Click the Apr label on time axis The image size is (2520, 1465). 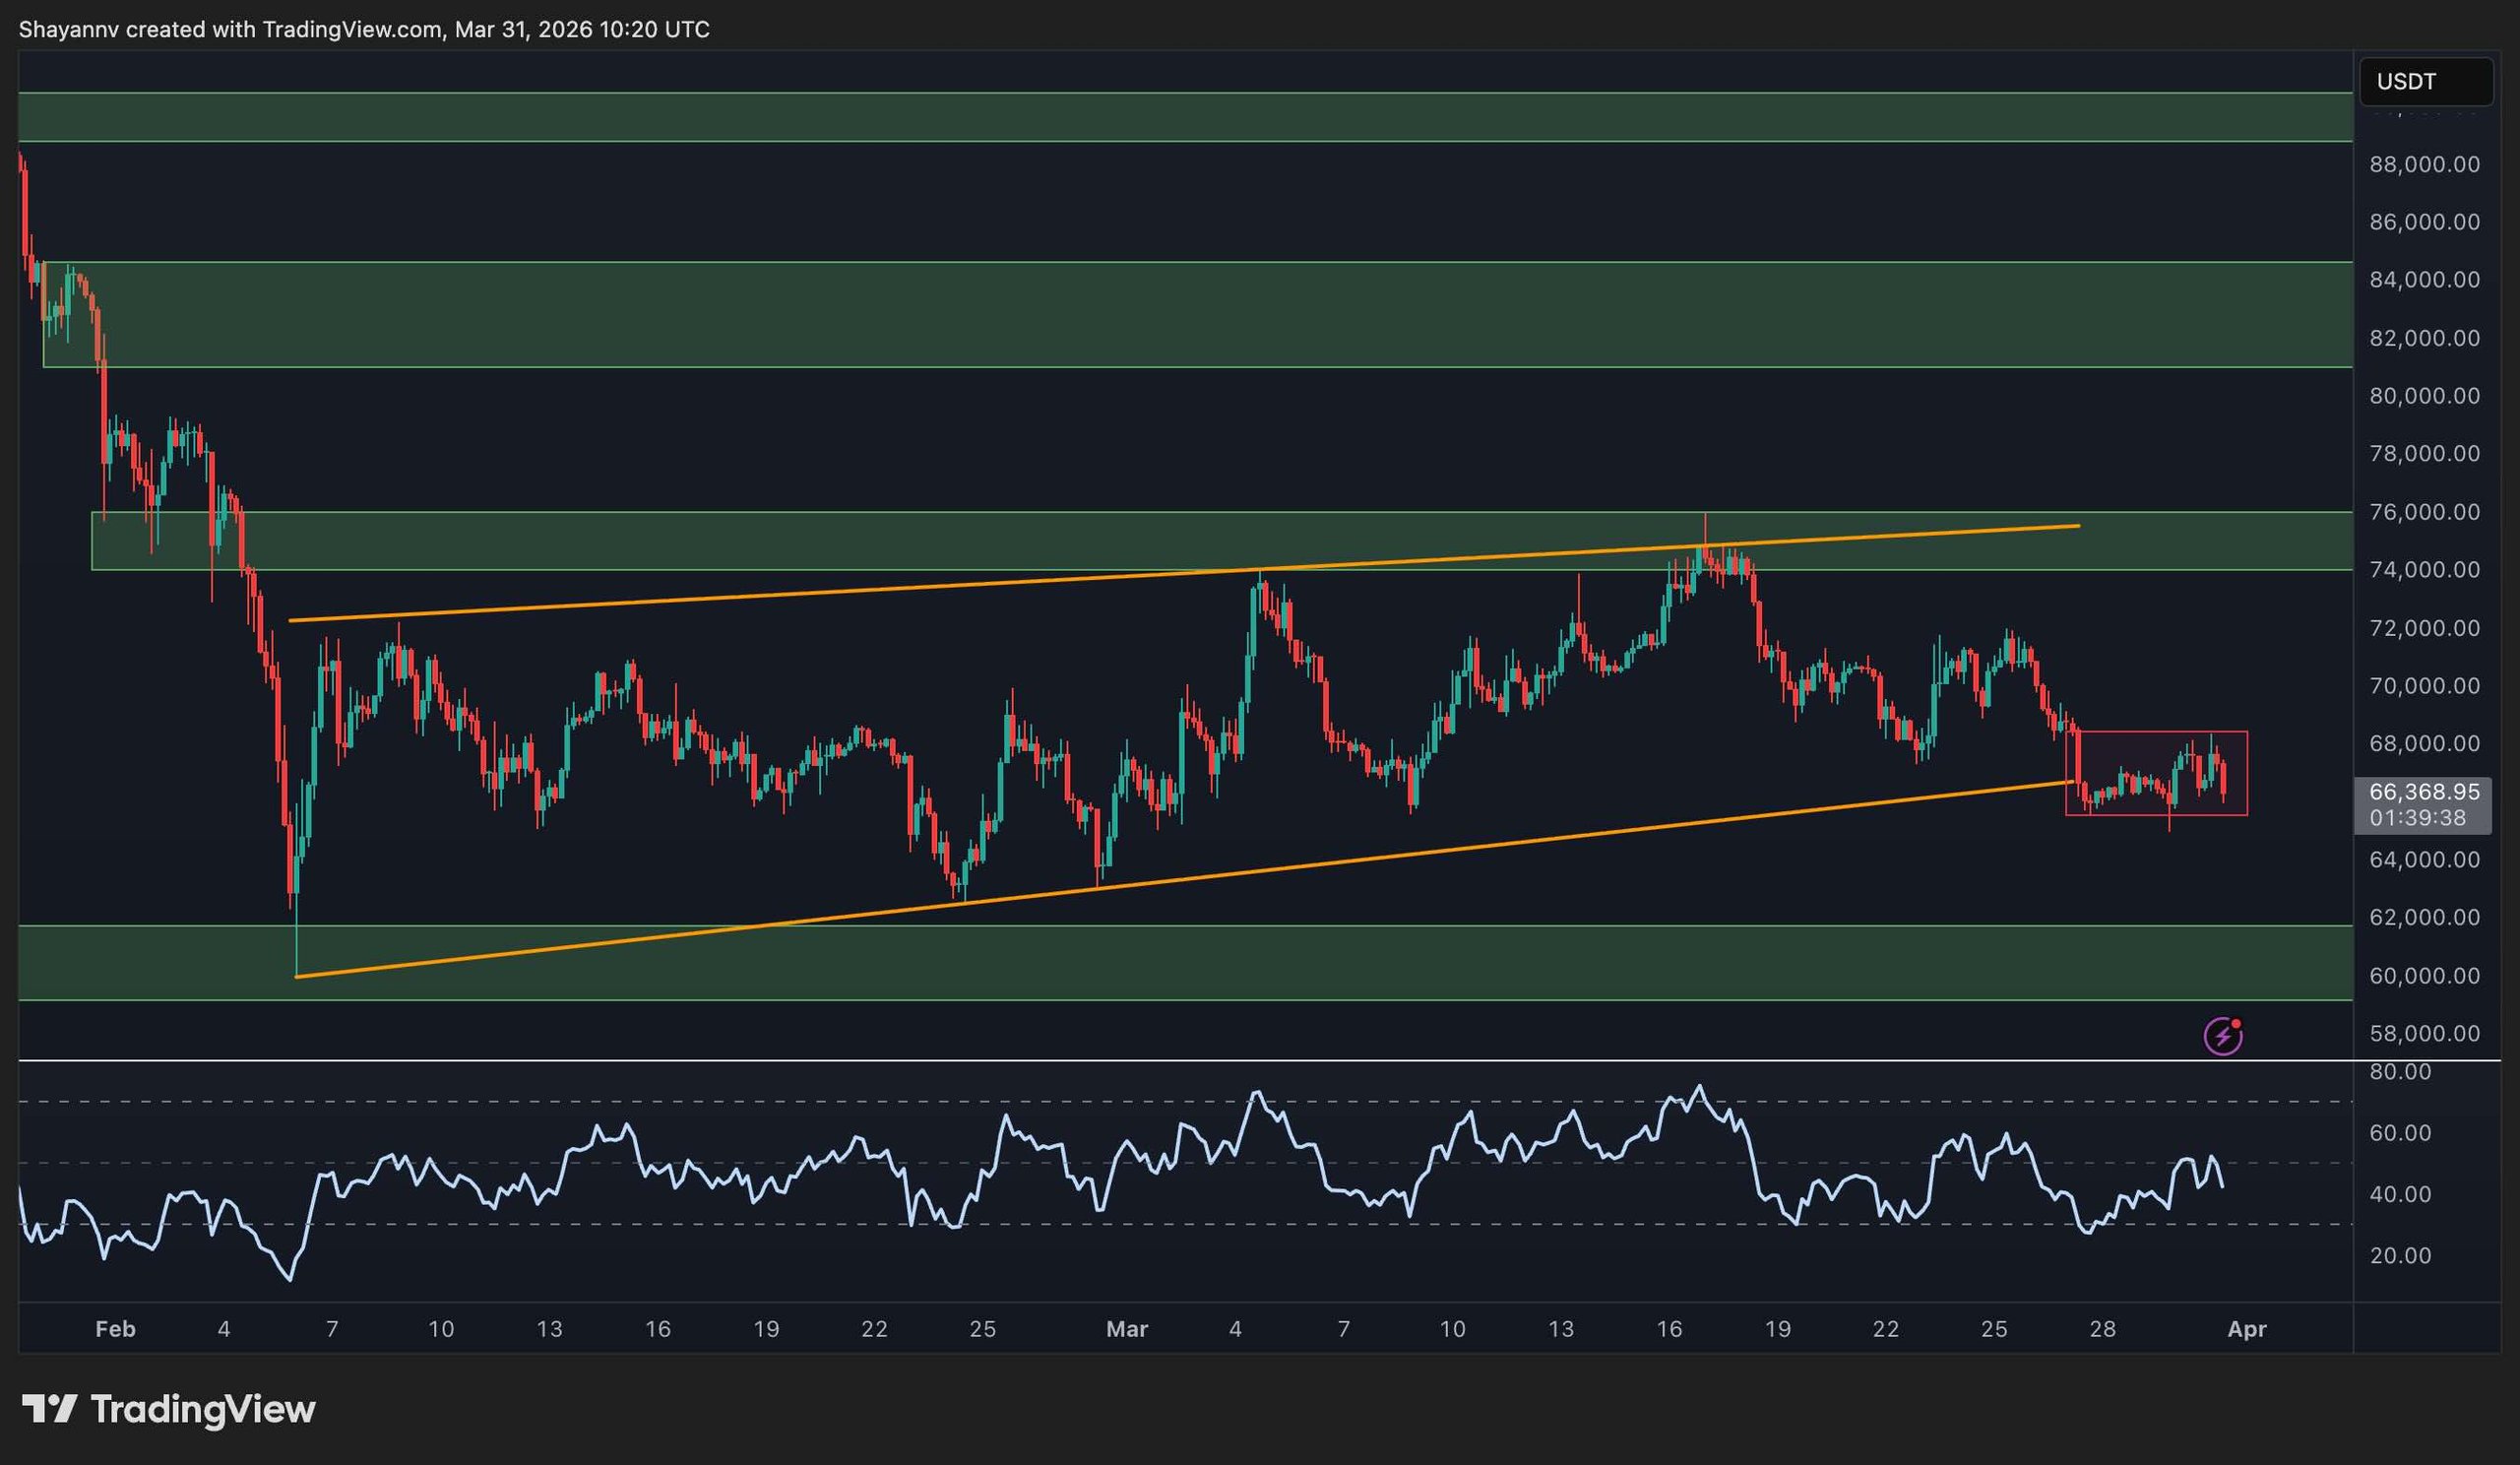2247,1329
